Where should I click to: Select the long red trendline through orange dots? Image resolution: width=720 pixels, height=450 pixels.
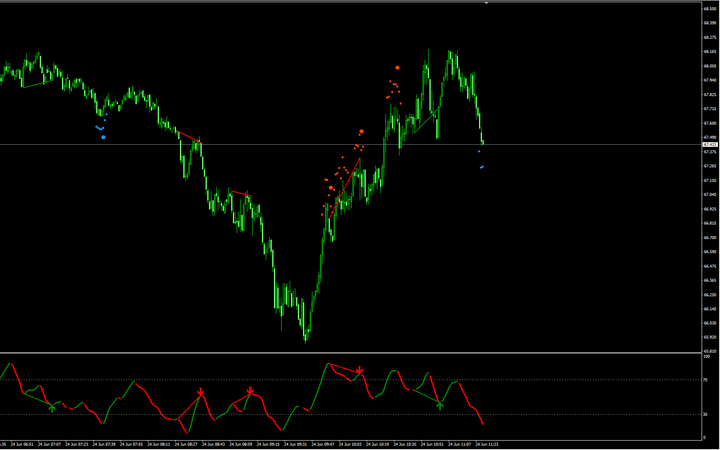click(346, 188)
